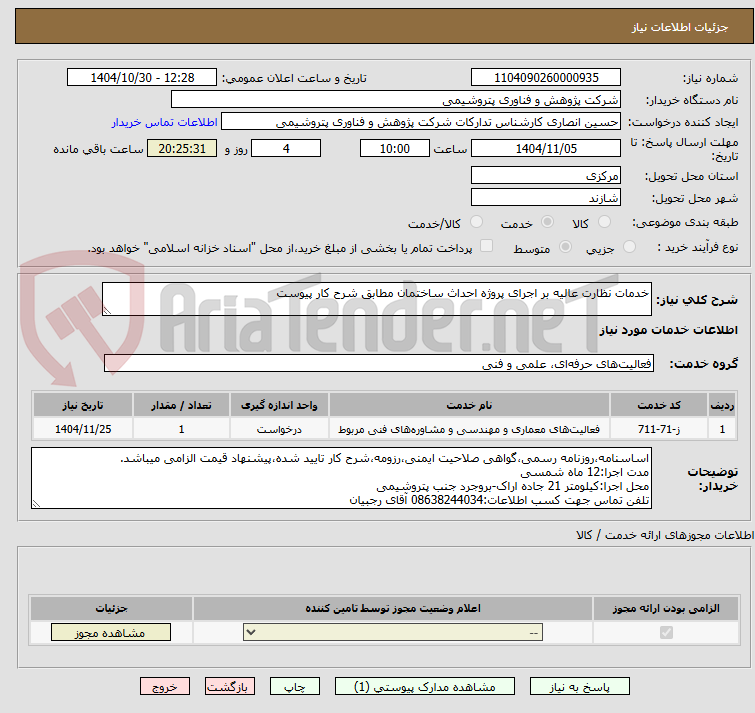Click the remaining days field showing 4
This screenshot has width=755, height=713.
(x=286, y=148)
